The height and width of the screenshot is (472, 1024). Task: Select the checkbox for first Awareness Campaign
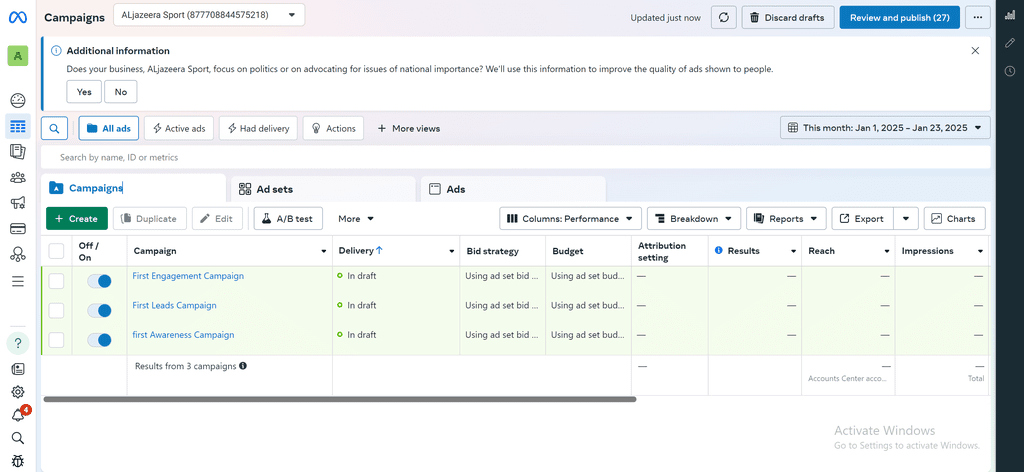pyautogui.click(x=56, y=339)
